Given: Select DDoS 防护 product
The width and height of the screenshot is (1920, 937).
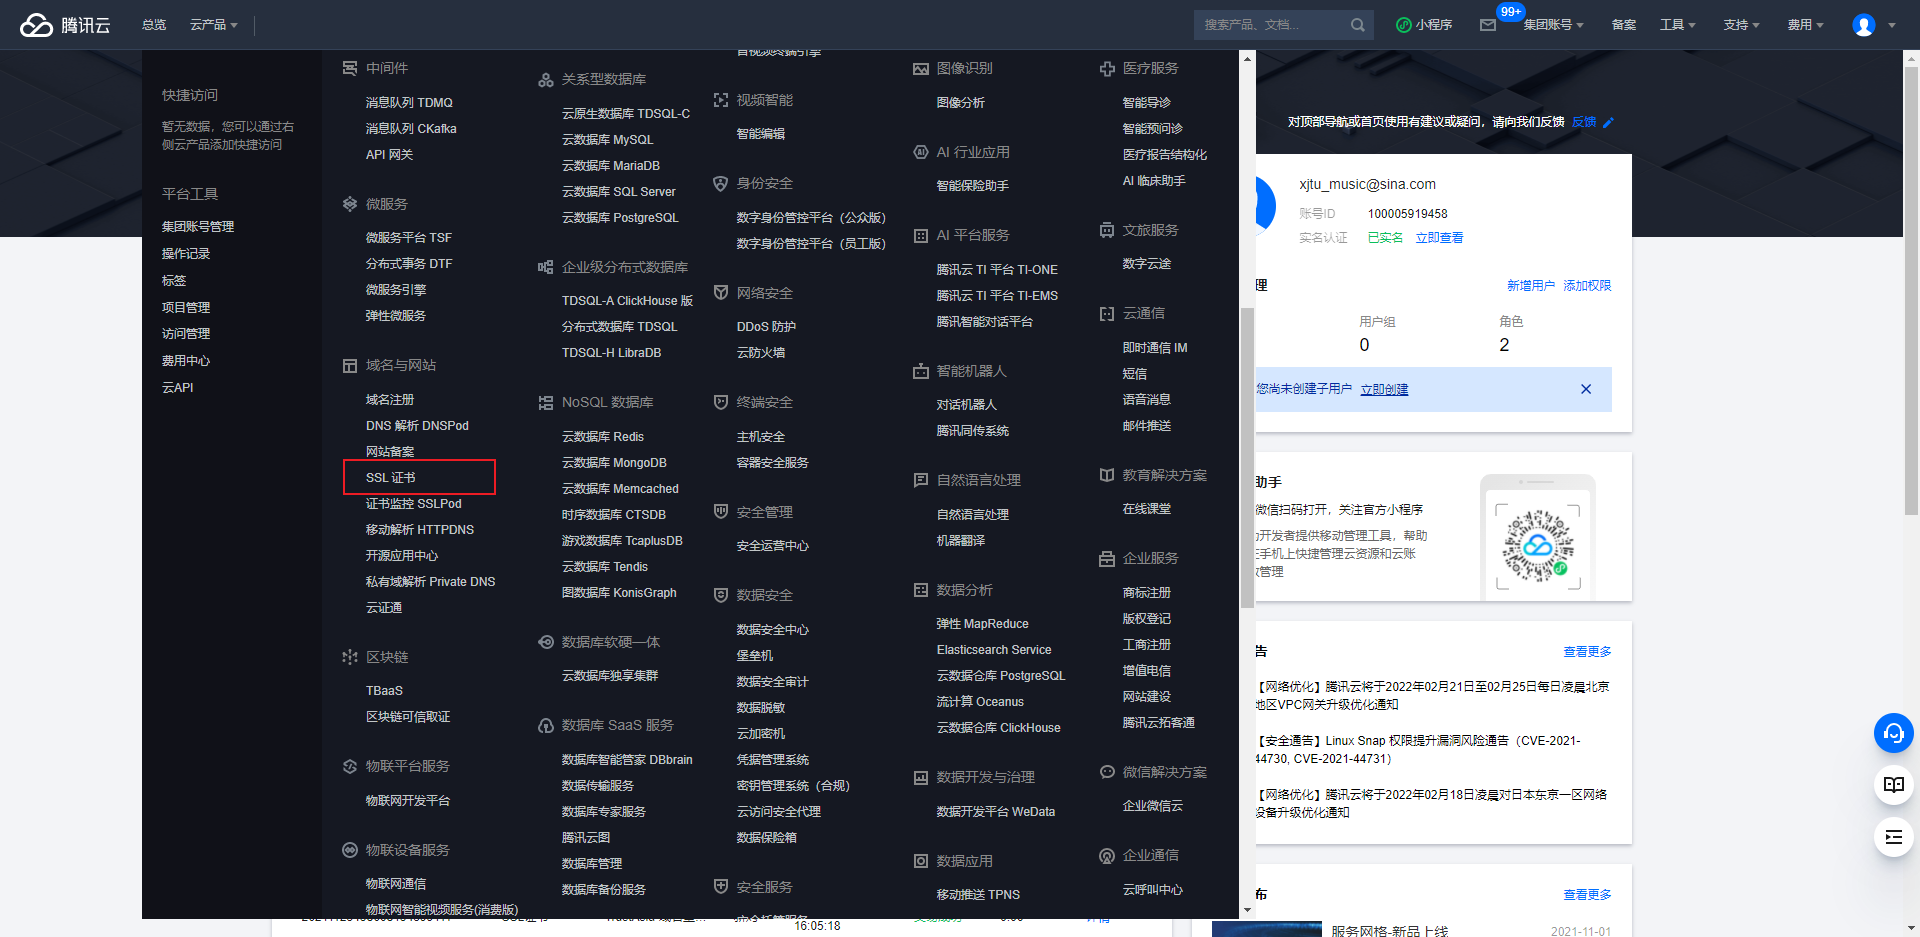Looking at the screenshot, I should click(766, 327).
